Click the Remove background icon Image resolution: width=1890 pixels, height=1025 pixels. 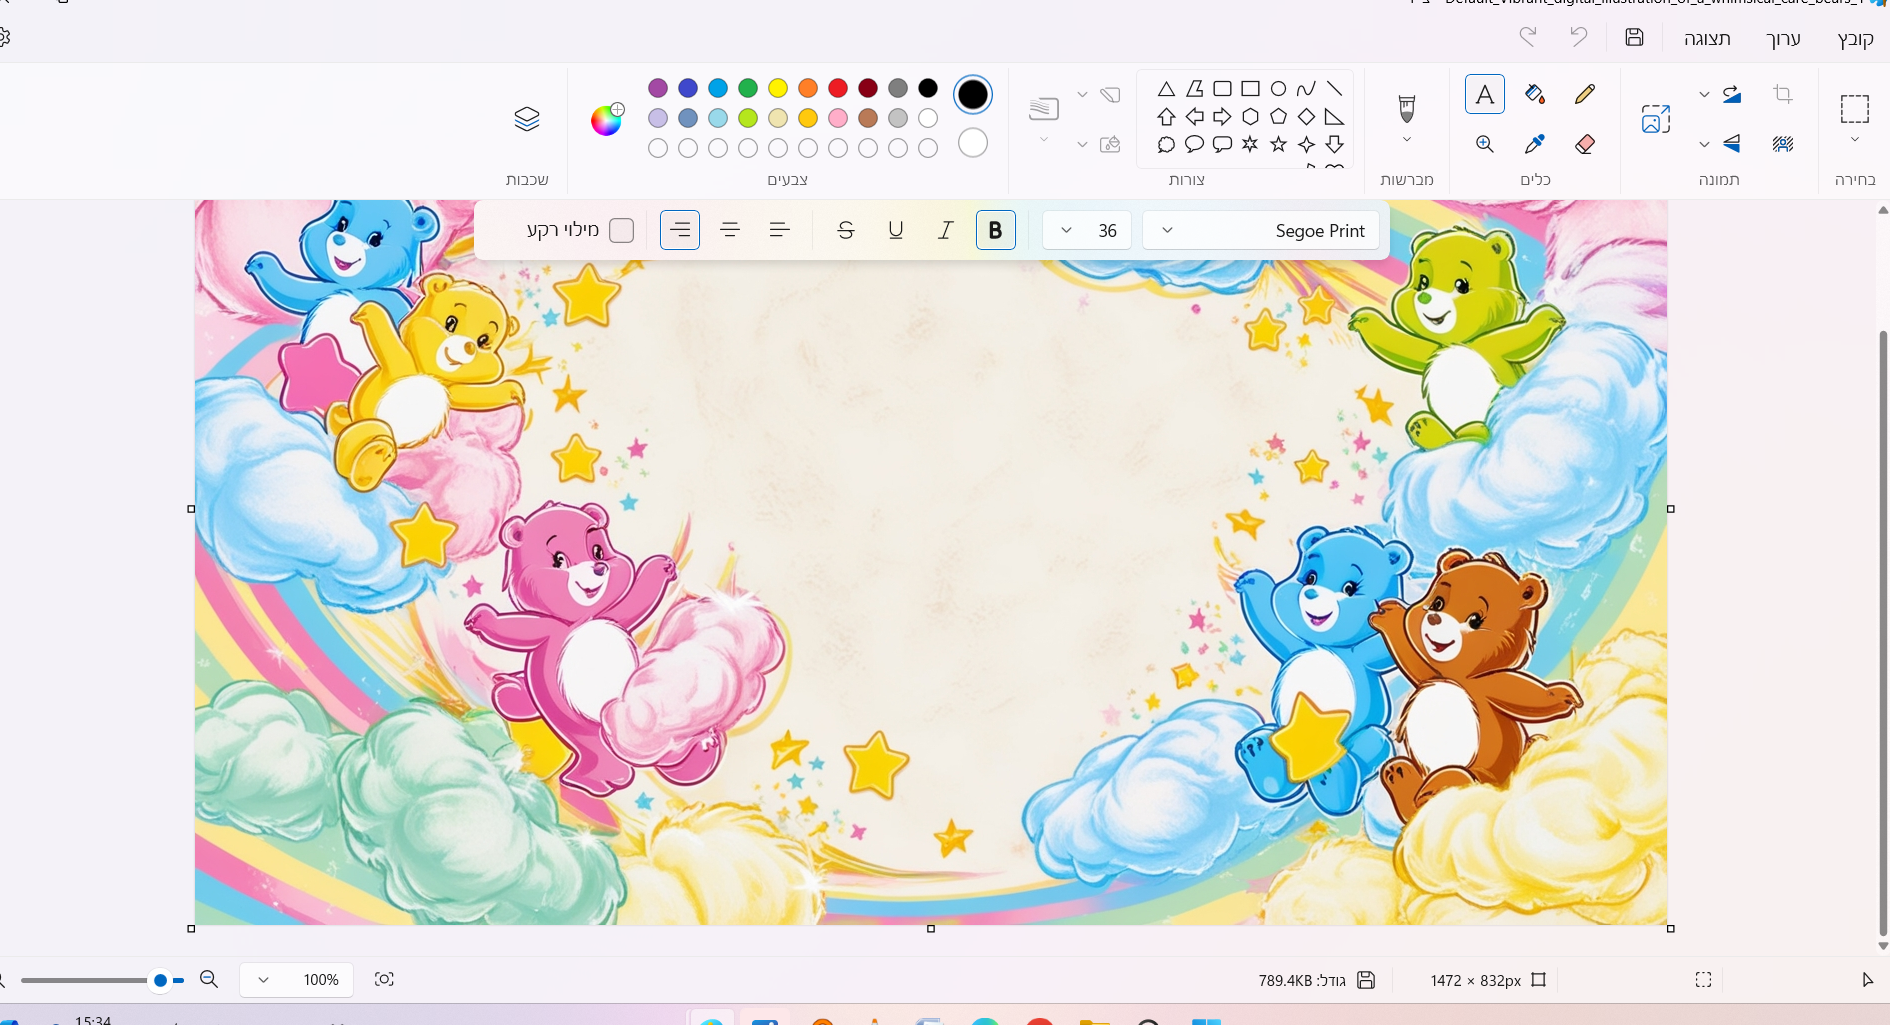(1782, 144)
